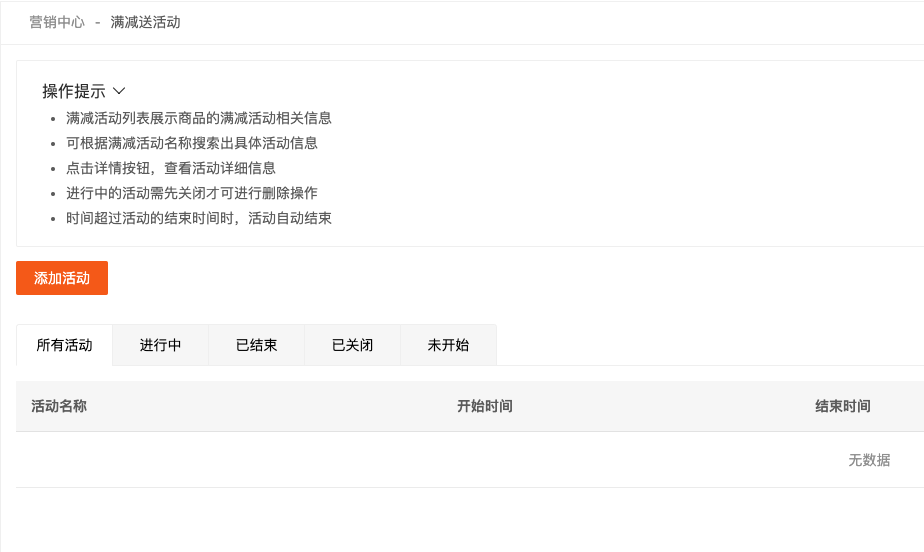Click the 无数据 empty table text
Screen dimensions: 924x552
[x=869, y=460]
